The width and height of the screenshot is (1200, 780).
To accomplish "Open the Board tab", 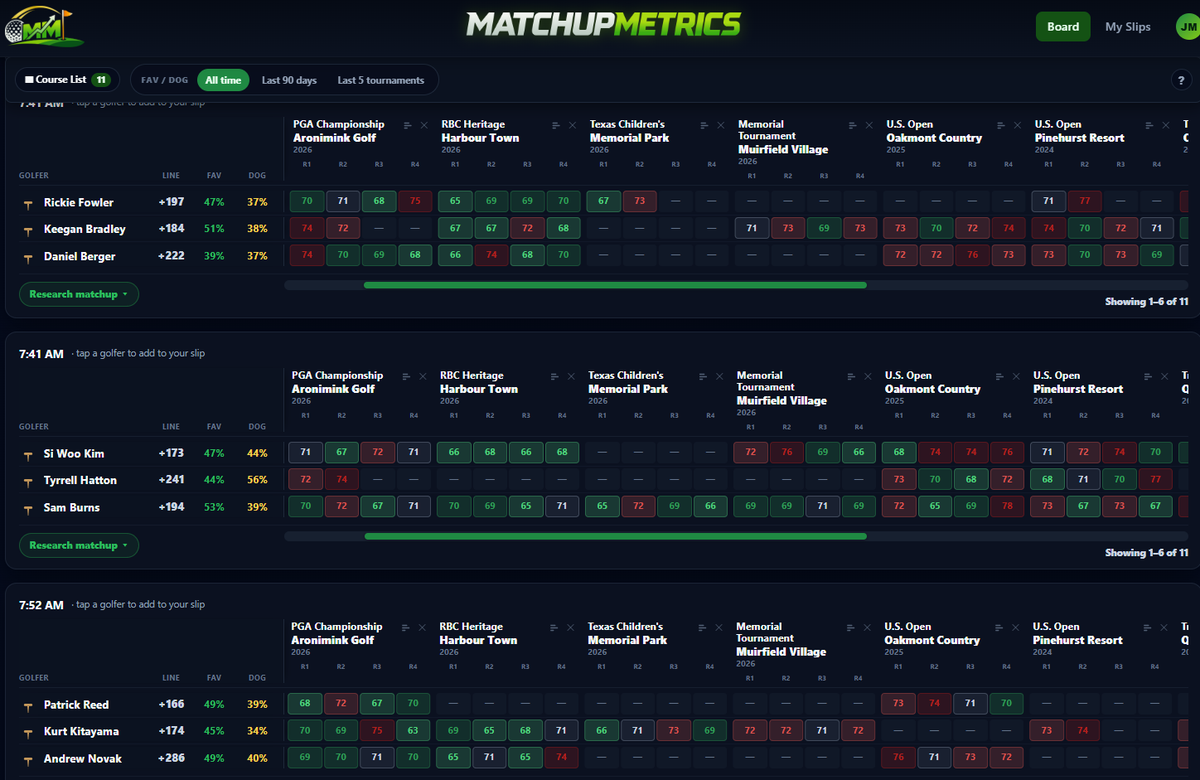I will pos(1063,27).
